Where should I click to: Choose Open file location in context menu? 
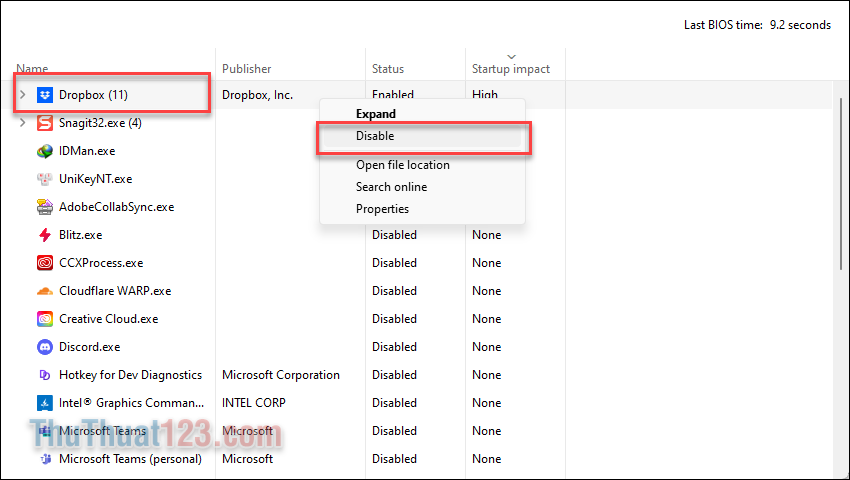tap(403, 165)
